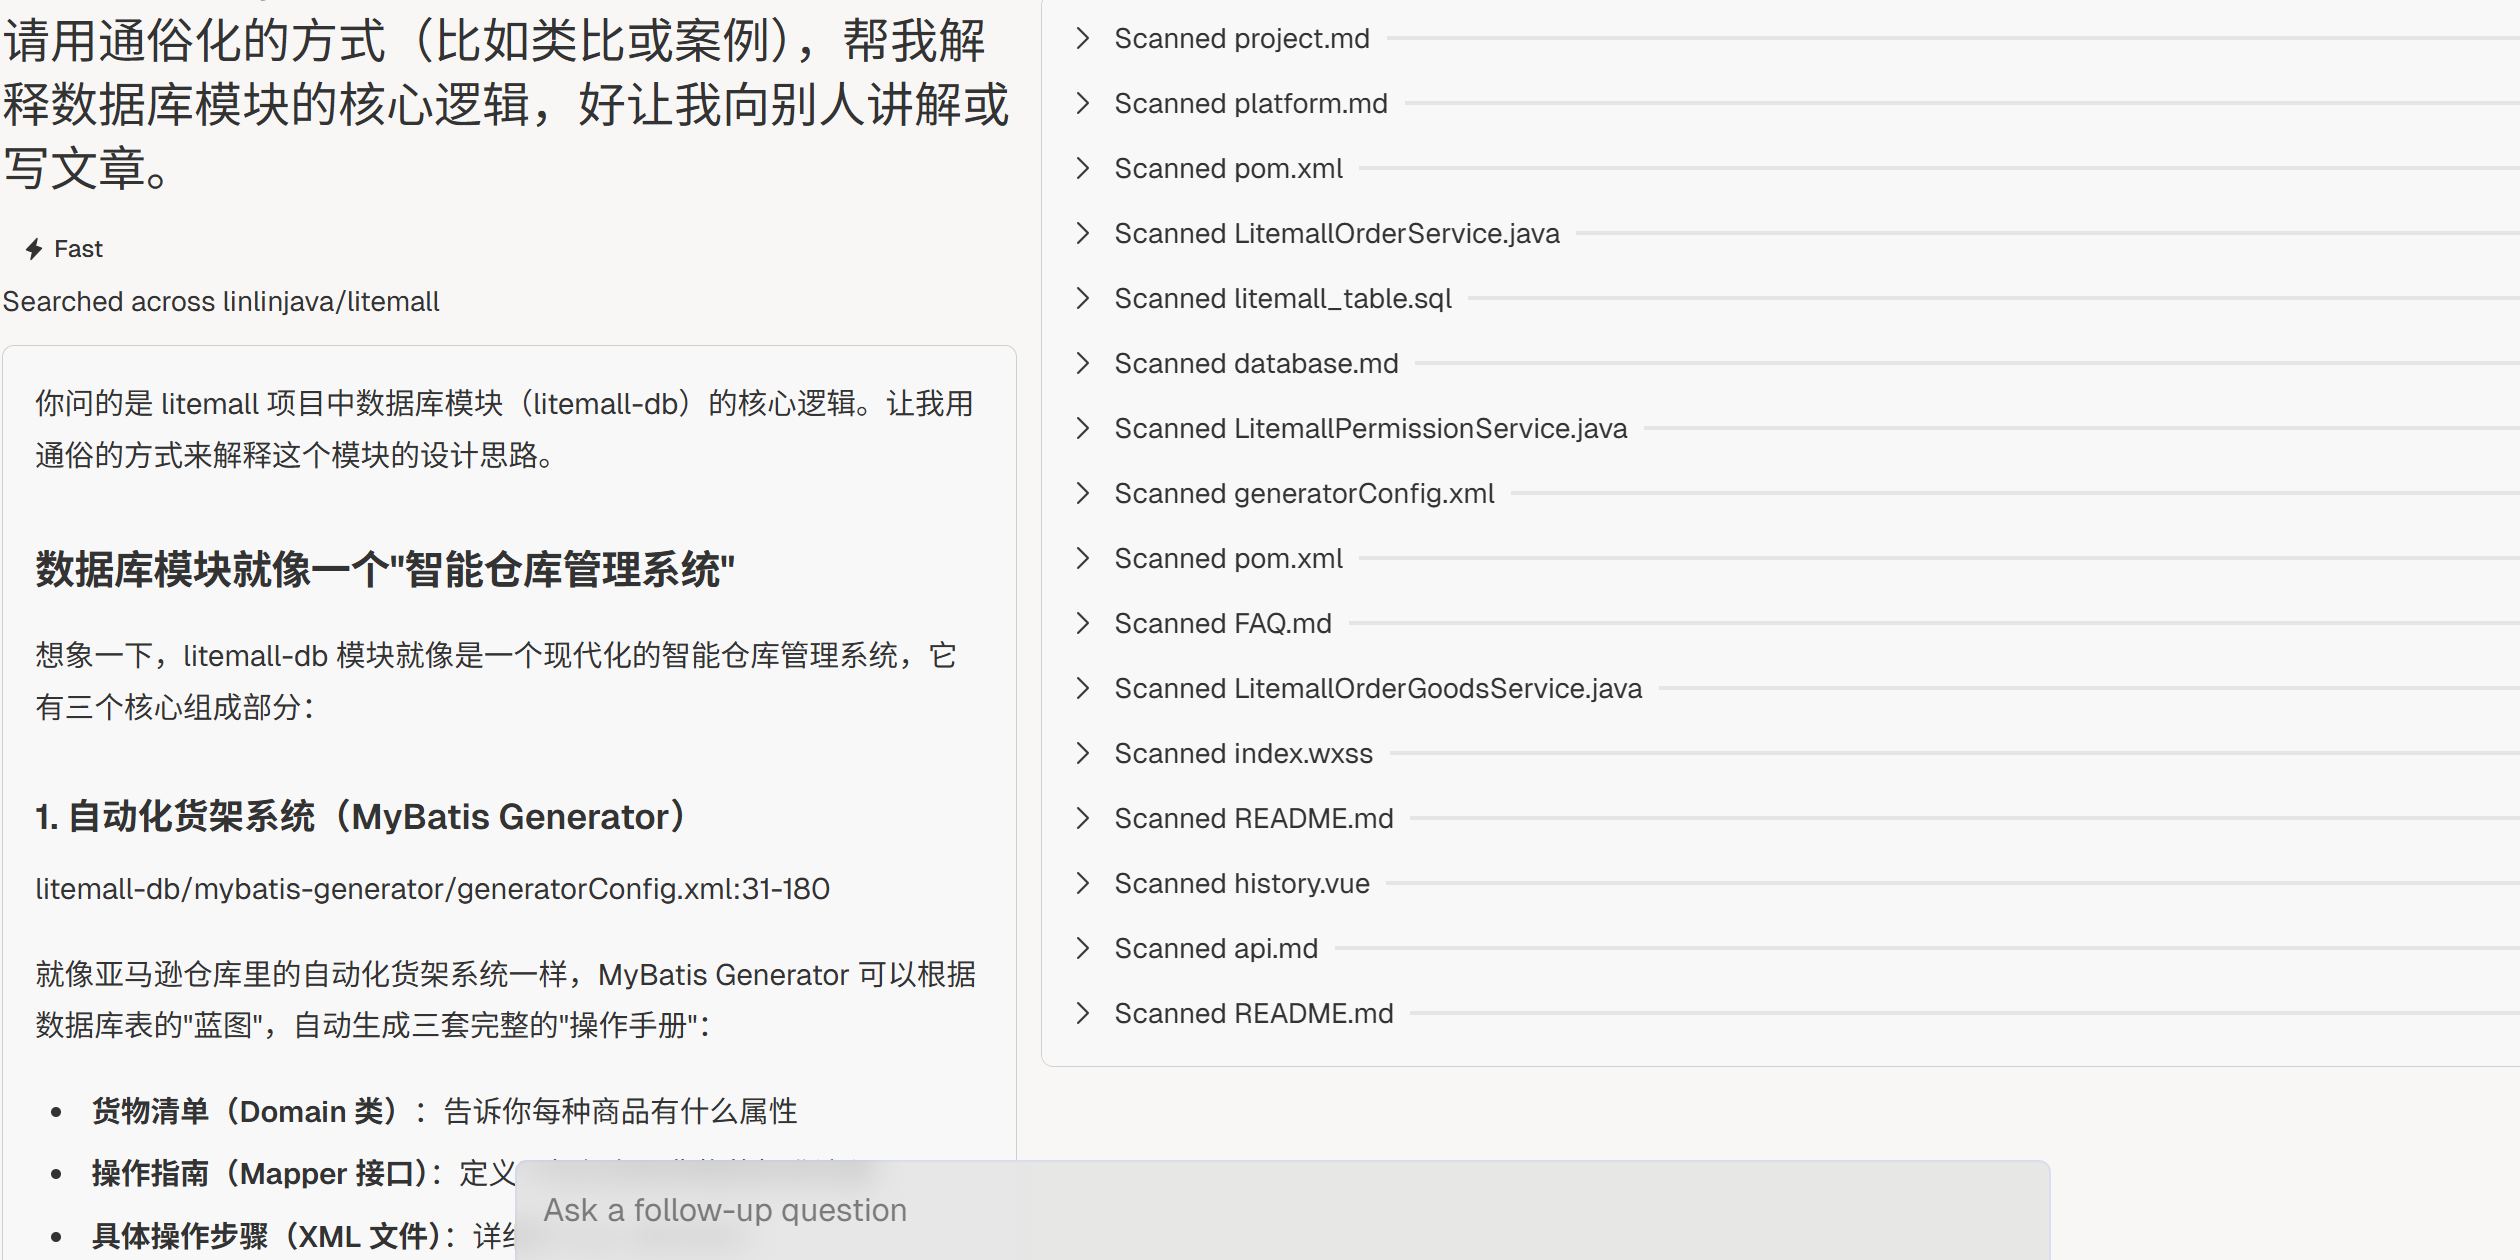Open chevron for Scanned generatorConfig.xml
This screenshot has height=1260, width=2520.
[1082, 493]
